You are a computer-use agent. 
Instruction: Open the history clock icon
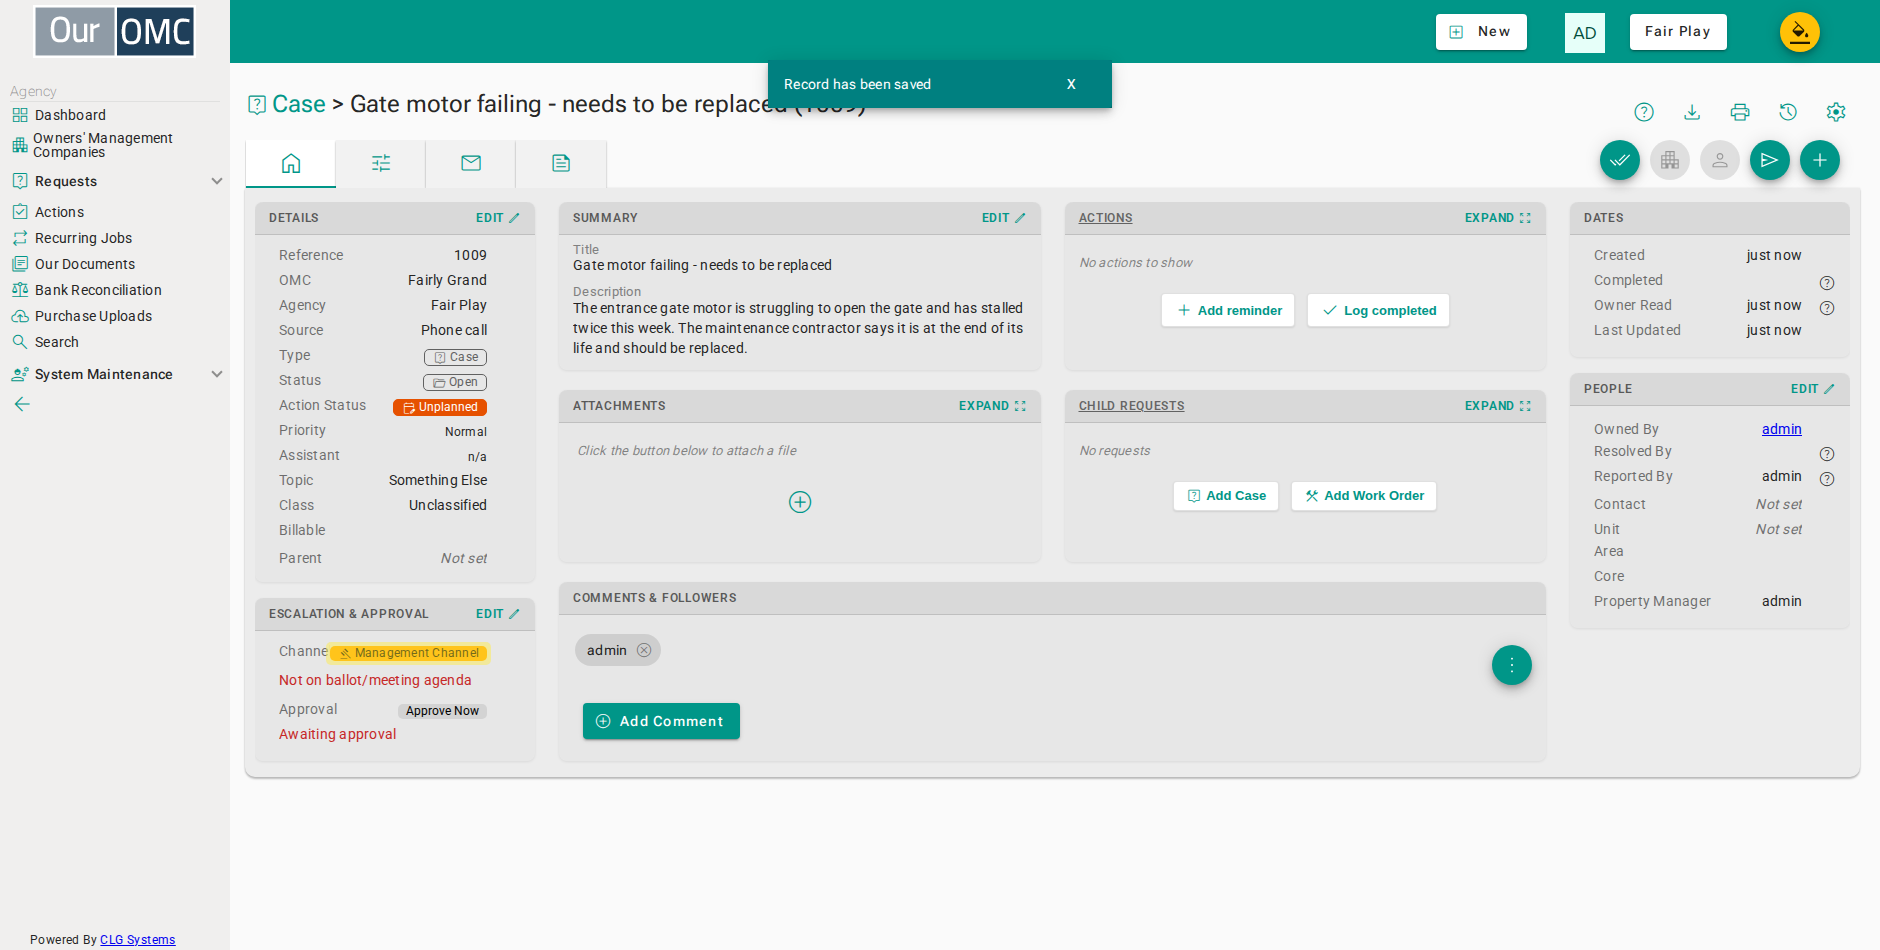coord(1788,112)
